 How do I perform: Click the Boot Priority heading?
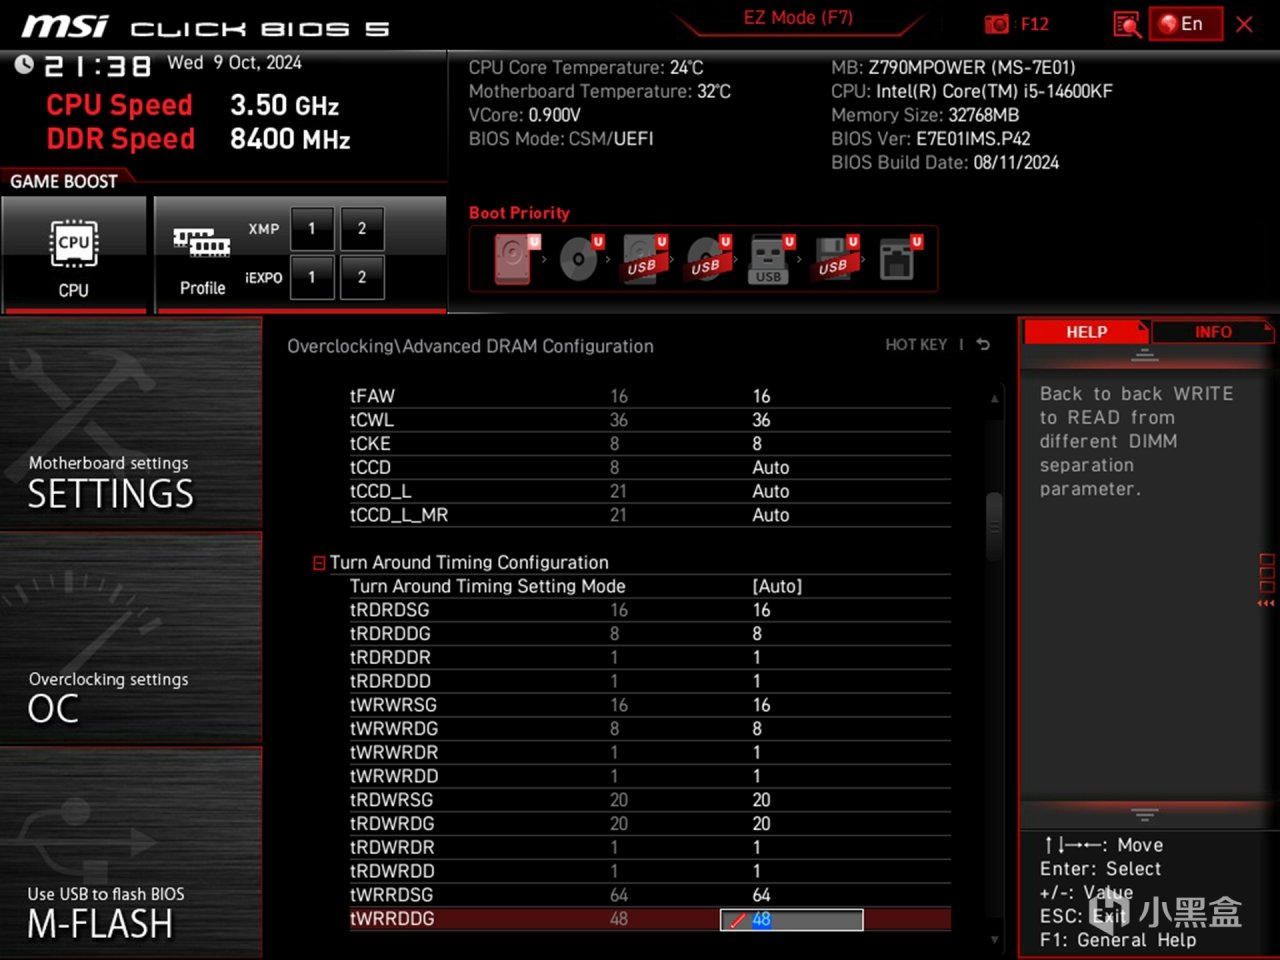pos(519,213)
